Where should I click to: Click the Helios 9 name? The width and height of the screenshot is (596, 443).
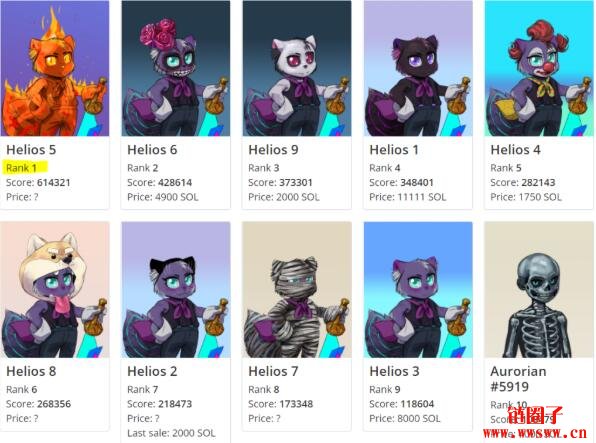click(x=273, y=150)
